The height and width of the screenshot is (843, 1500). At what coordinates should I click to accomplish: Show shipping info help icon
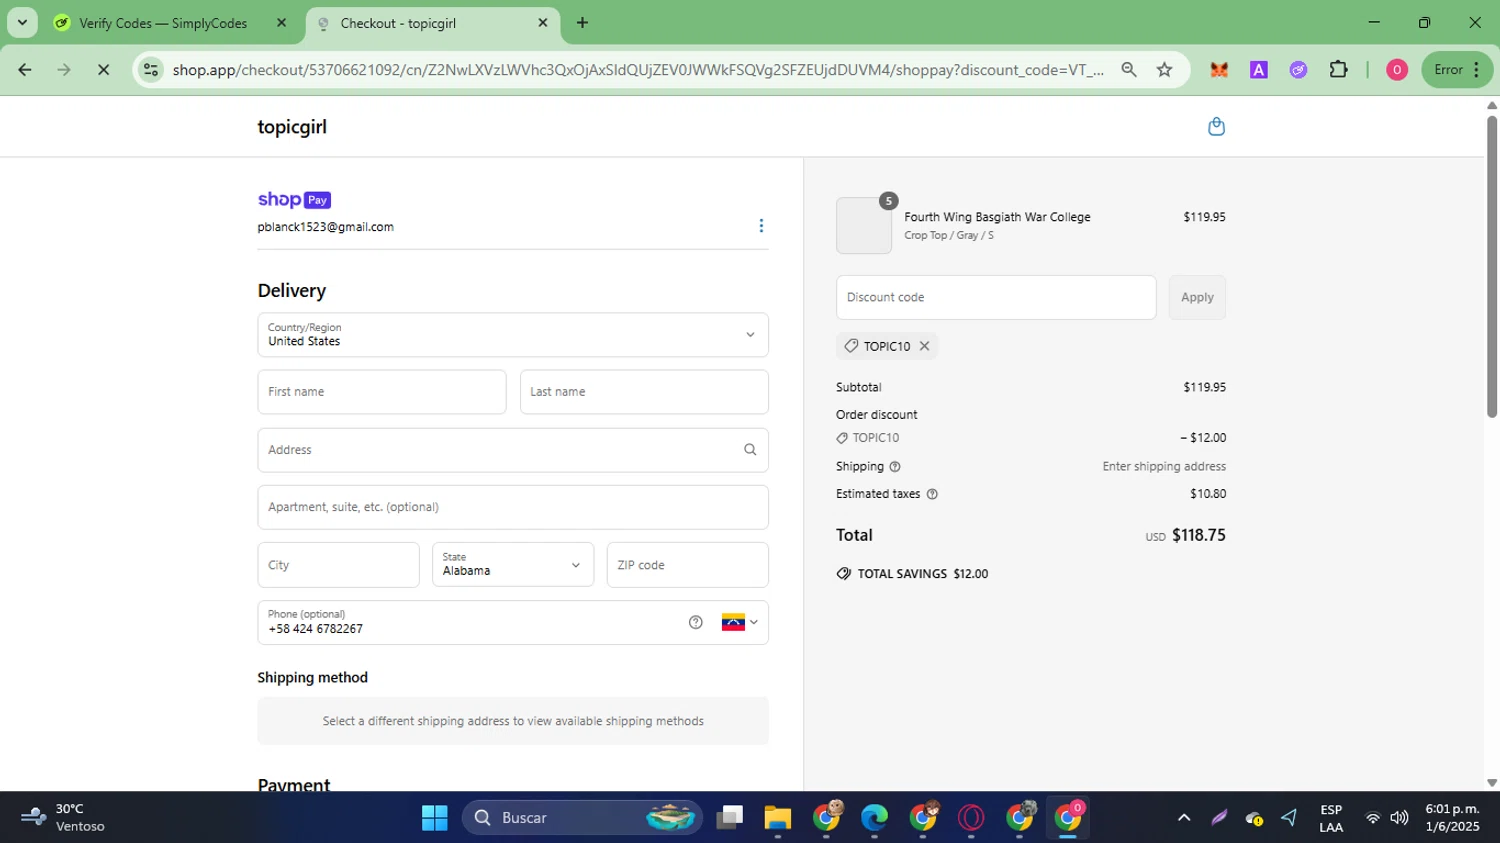click(x=895, y=467)
